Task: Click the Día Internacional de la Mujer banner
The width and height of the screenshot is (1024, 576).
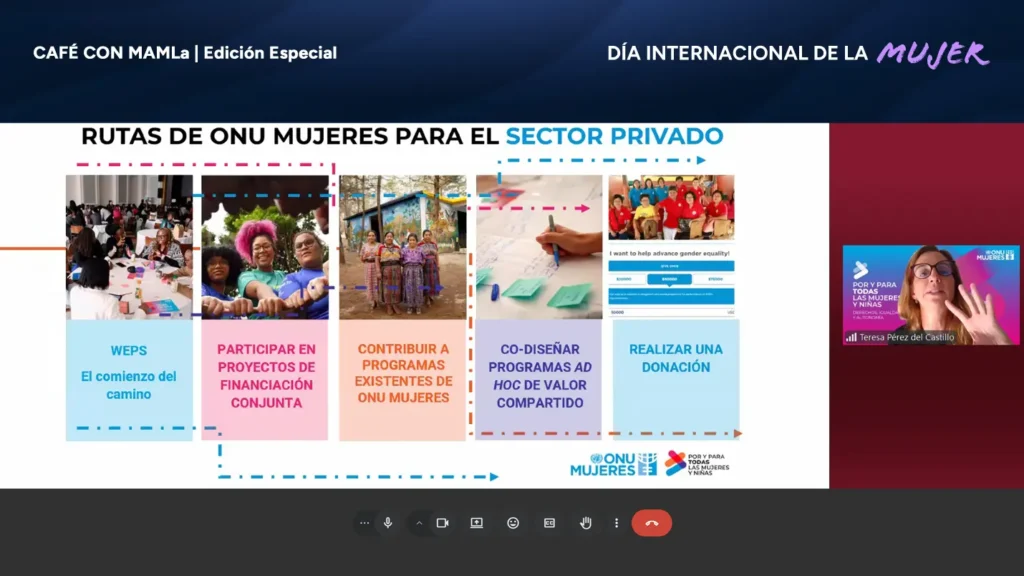Action: click(797, 54)
